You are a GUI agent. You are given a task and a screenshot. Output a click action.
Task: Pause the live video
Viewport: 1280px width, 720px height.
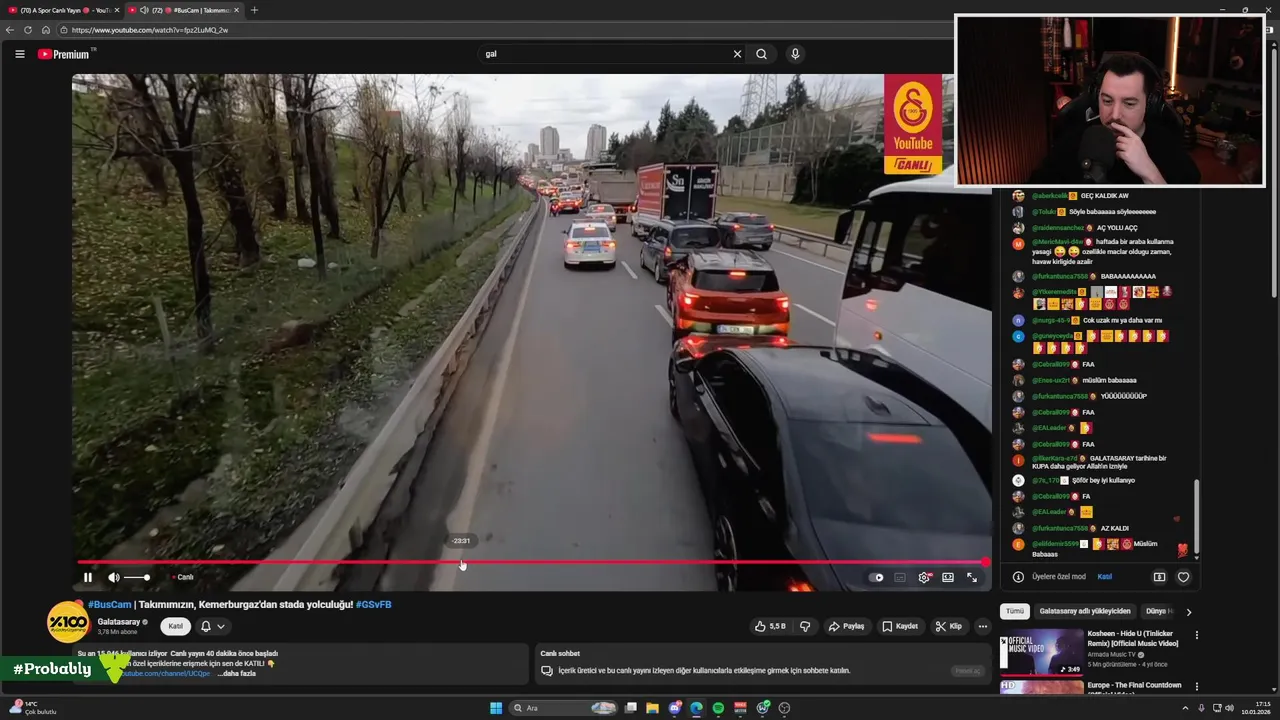point(88,577)
